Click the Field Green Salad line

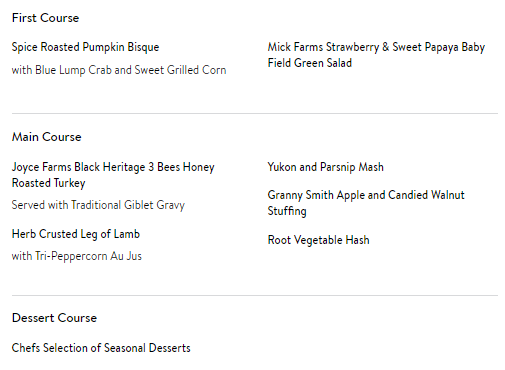[x=310, y=63]
